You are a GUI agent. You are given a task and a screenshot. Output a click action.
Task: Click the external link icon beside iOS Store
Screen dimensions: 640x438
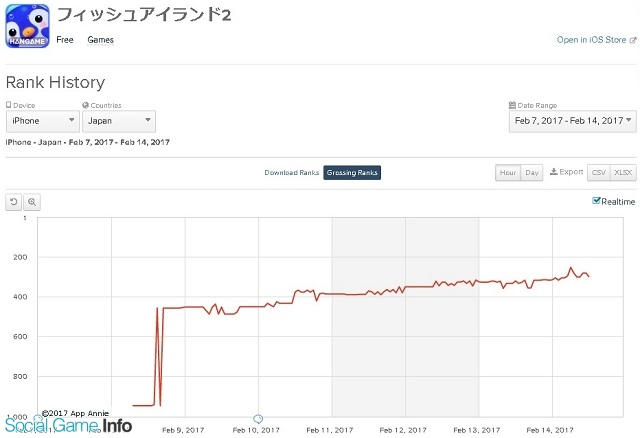[633, 40]
